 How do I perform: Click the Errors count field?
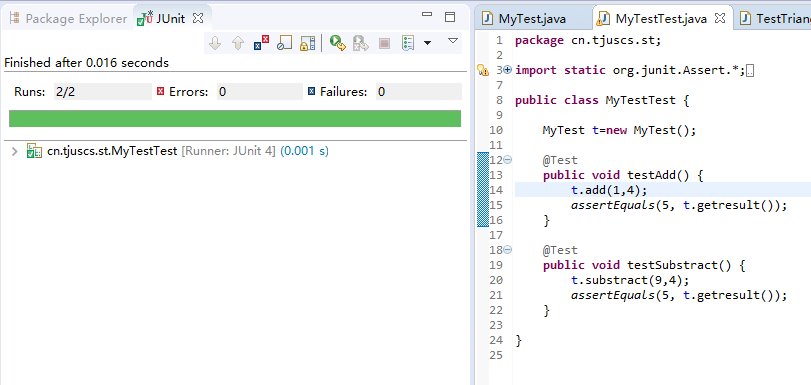[x=260, y=92]
